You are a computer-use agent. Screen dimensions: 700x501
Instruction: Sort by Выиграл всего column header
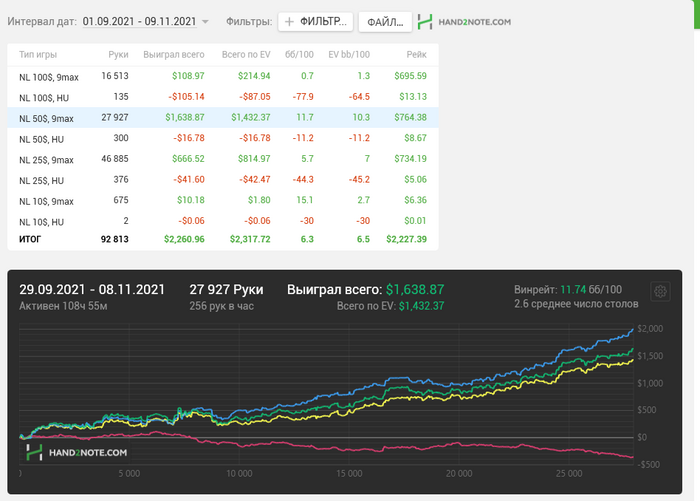(x=174, y=54)
